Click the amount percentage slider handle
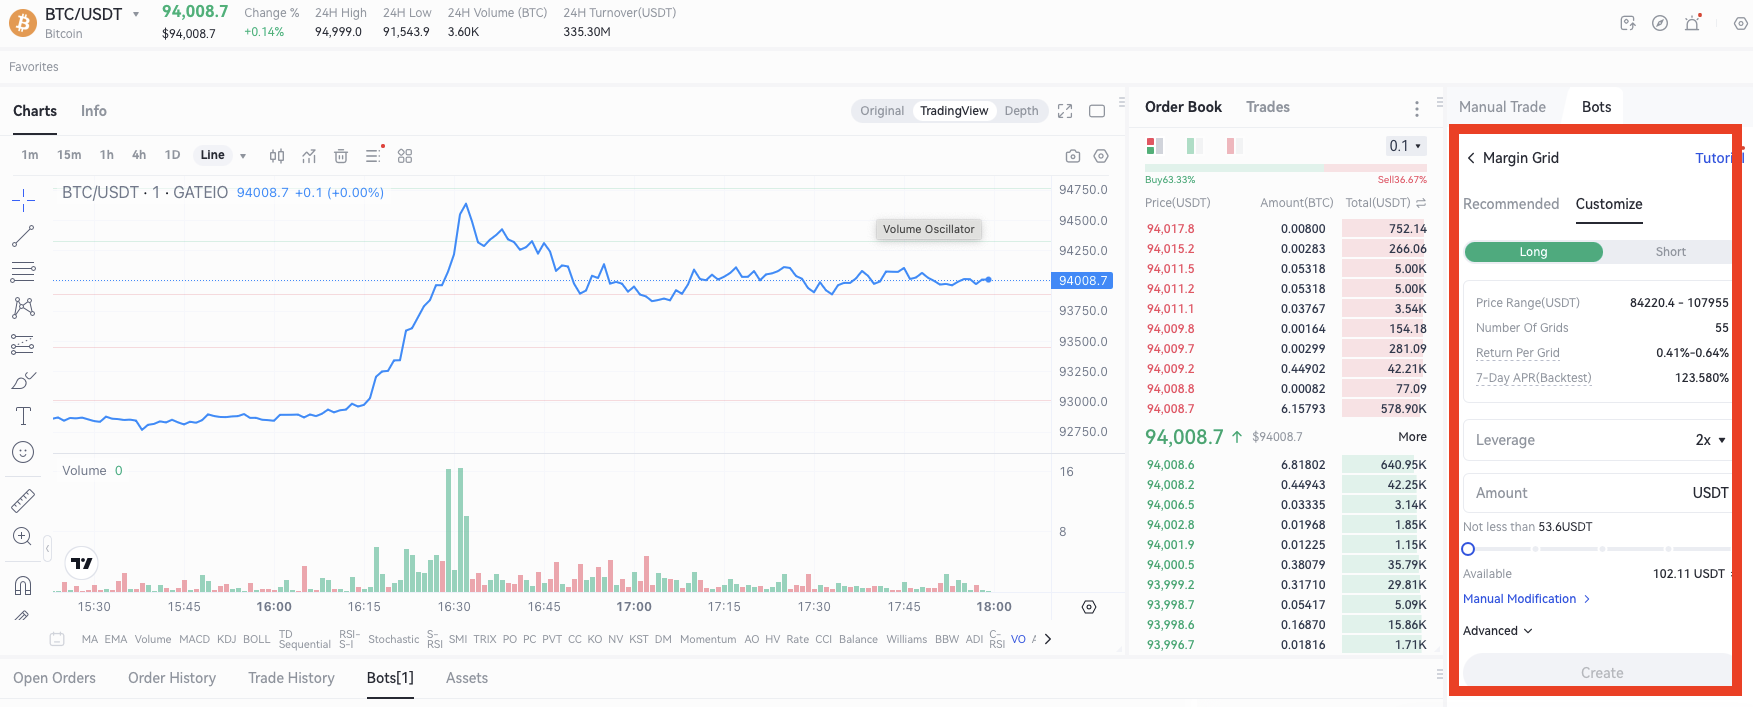This screenshot has height=707, width=1753. tap(1468, 549)
